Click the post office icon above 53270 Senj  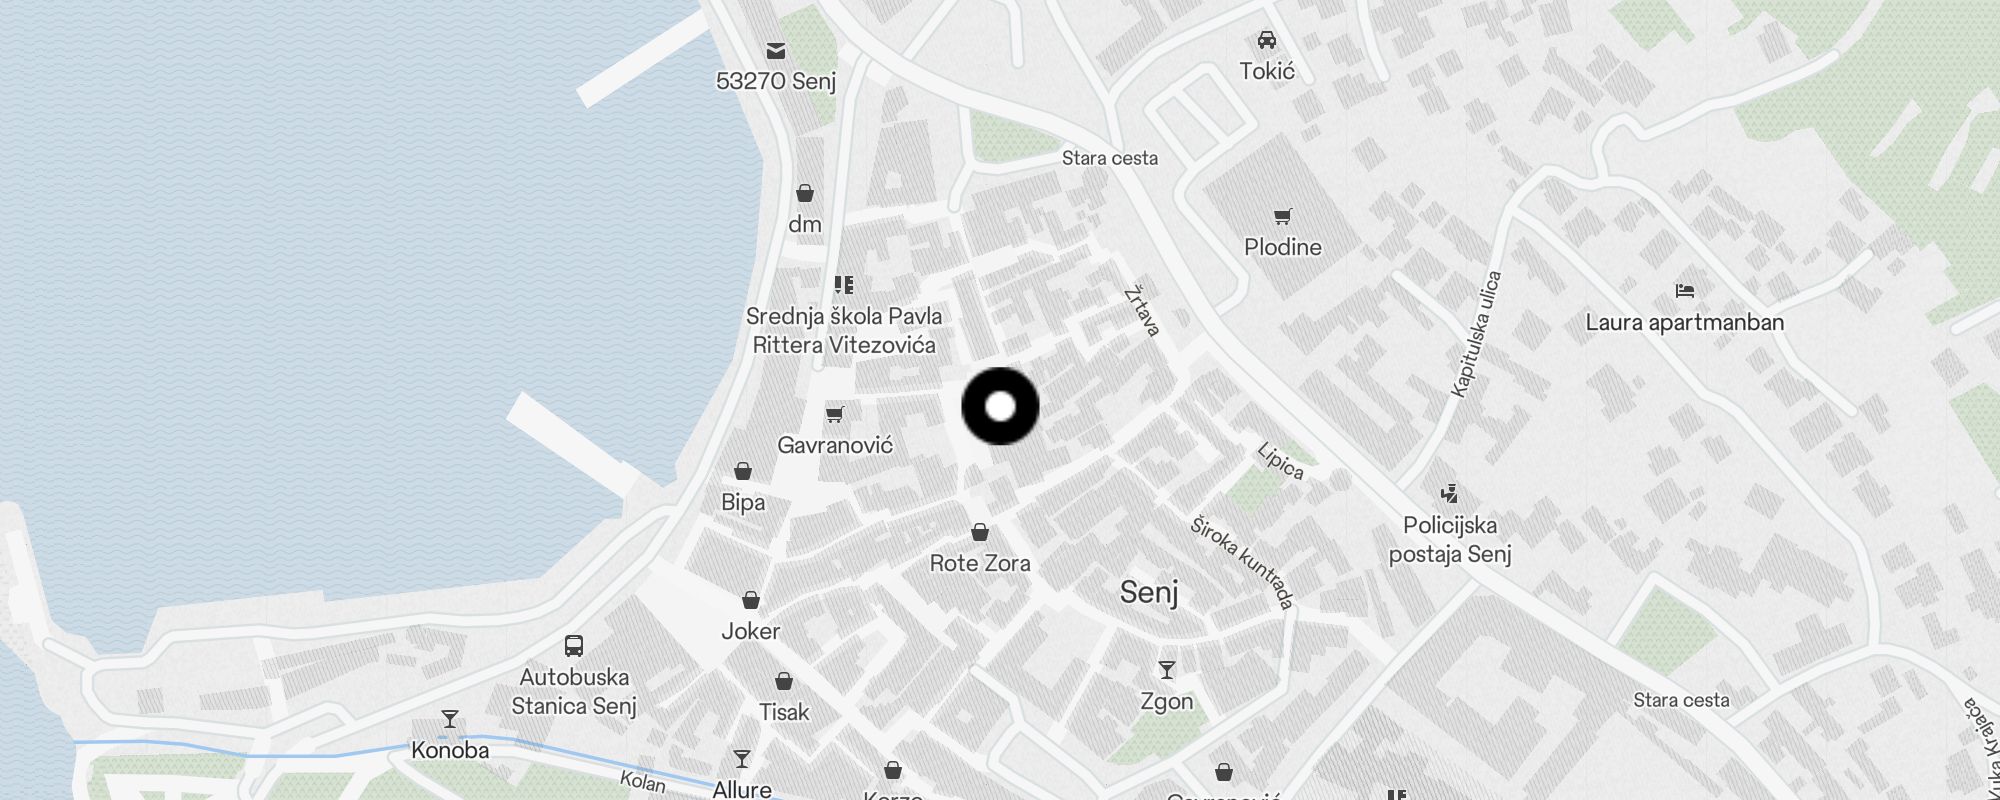coord(776,50)
